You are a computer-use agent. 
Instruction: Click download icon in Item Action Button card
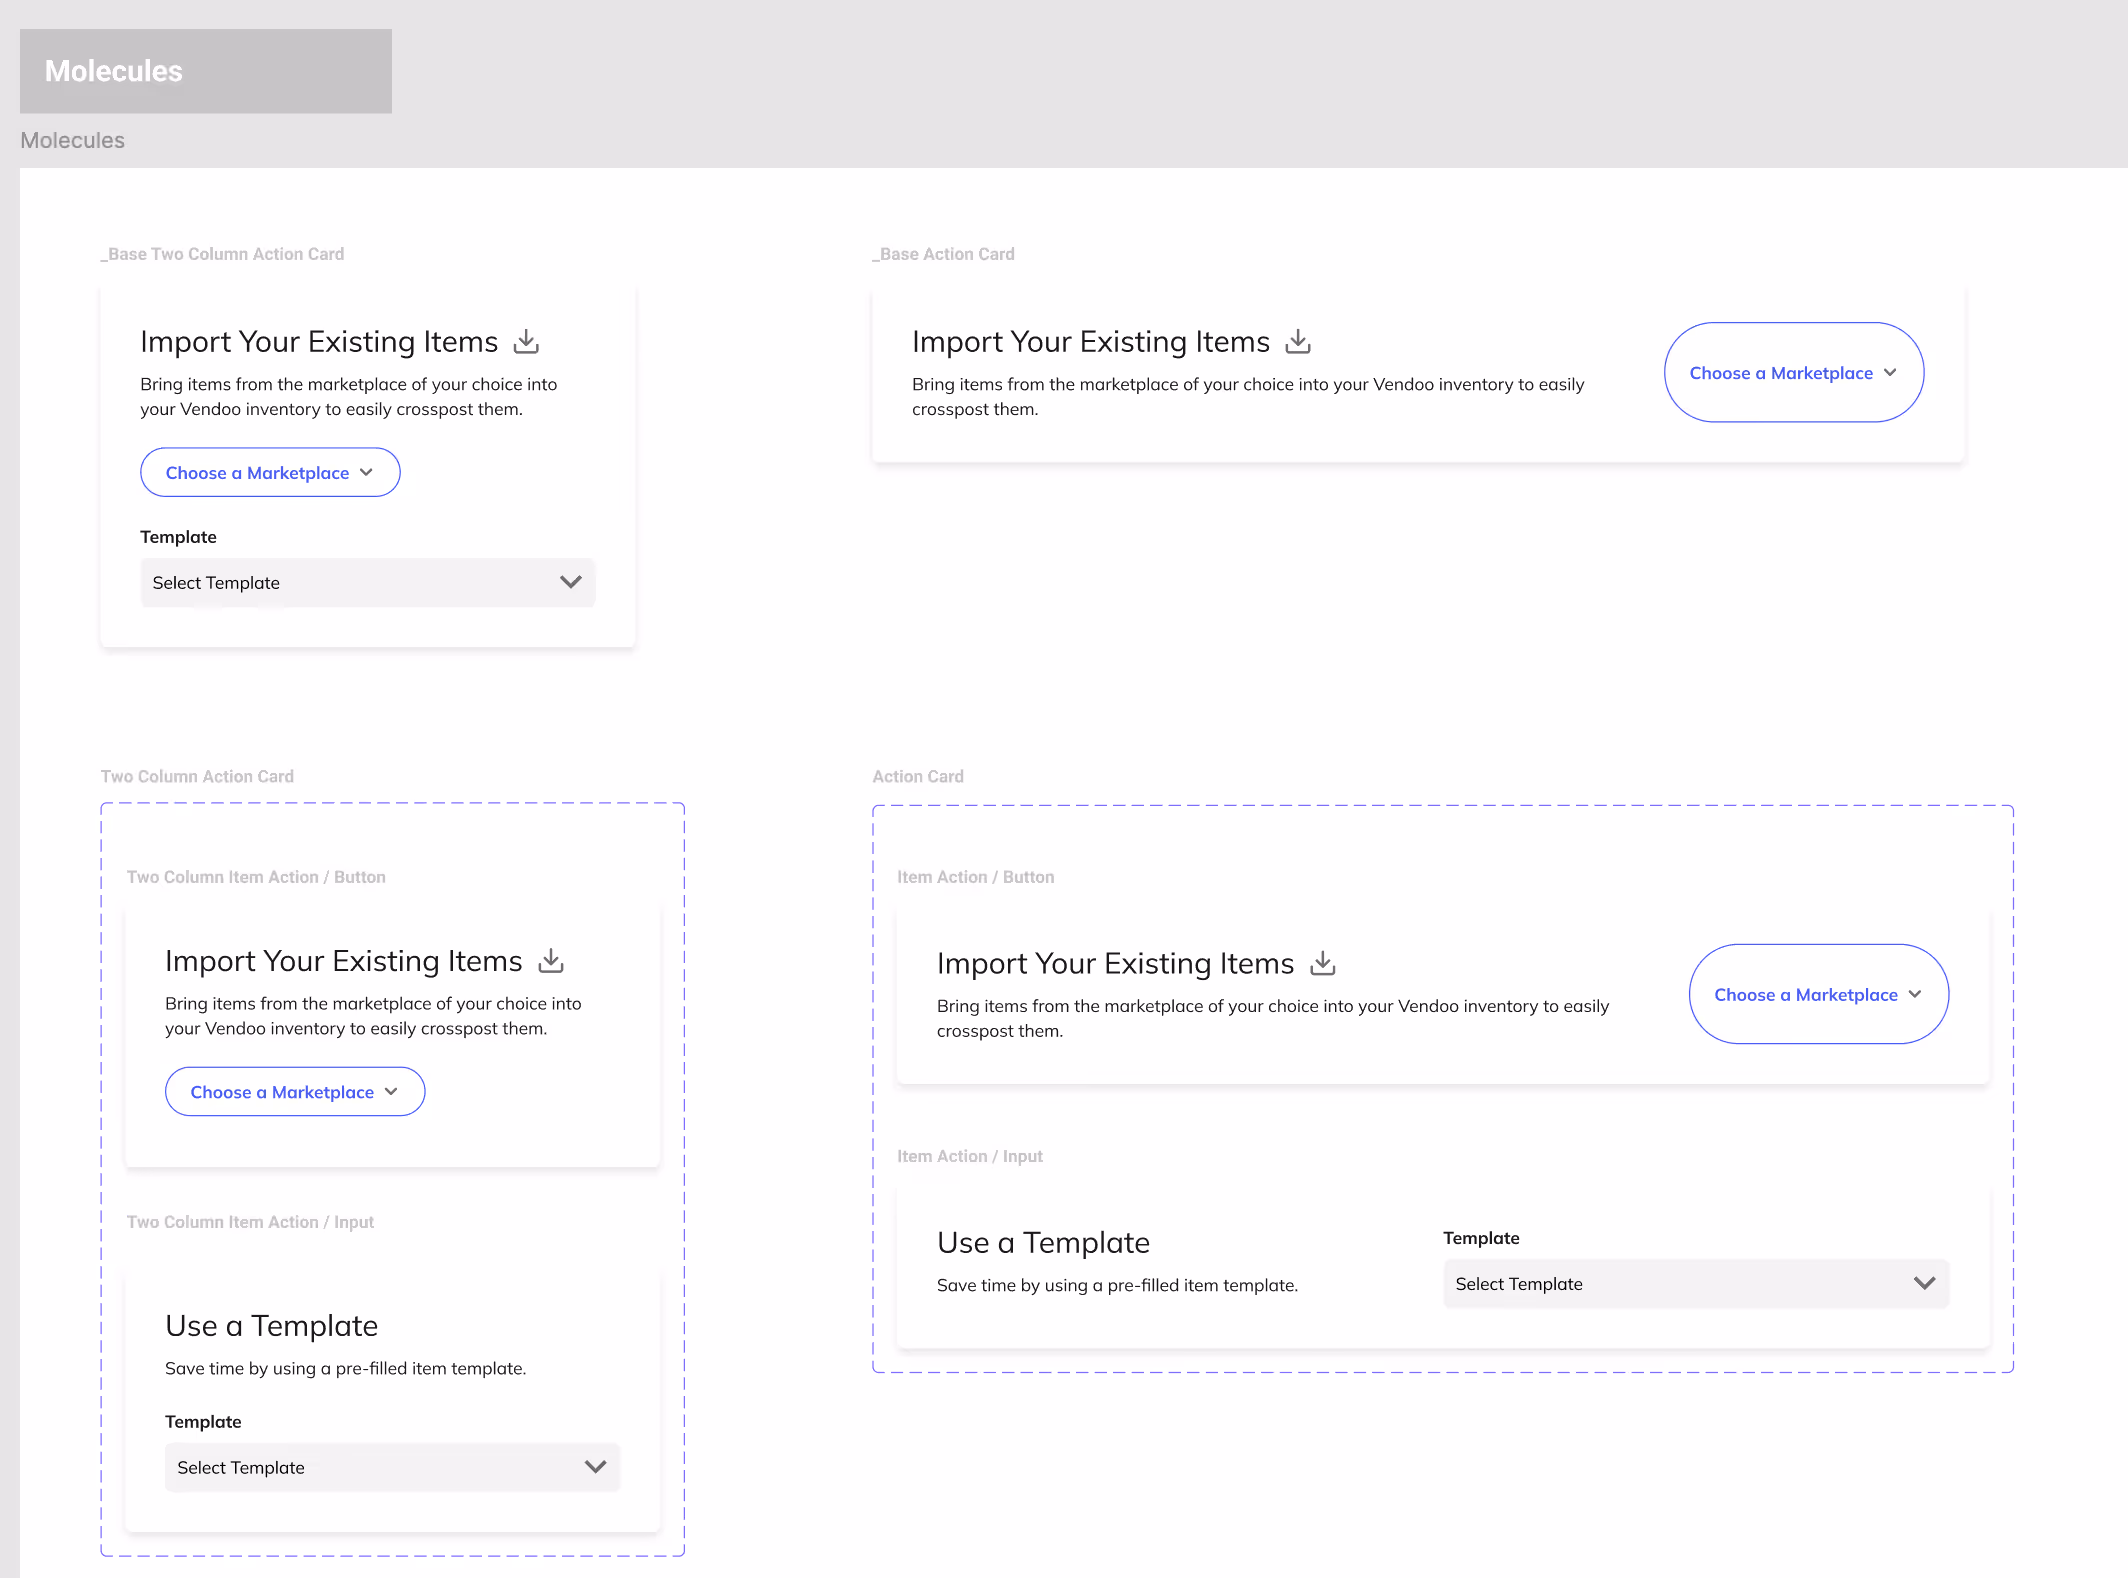click(x=1323, y=963)
